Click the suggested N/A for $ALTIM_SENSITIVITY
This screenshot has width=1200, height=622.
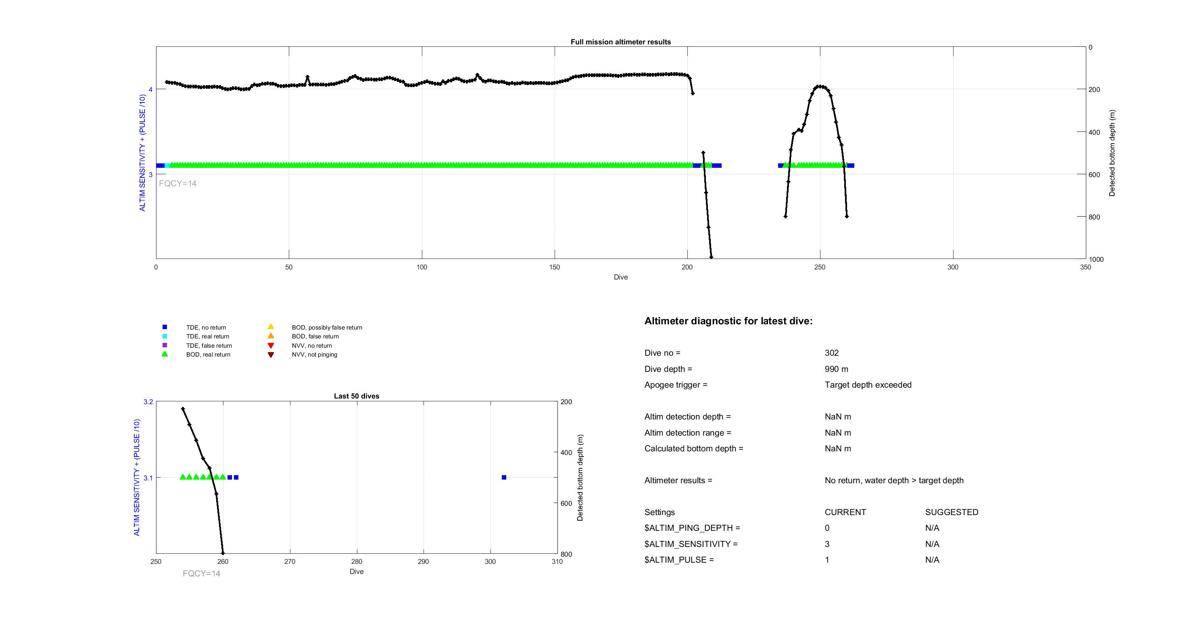click(x=932, y=544)
